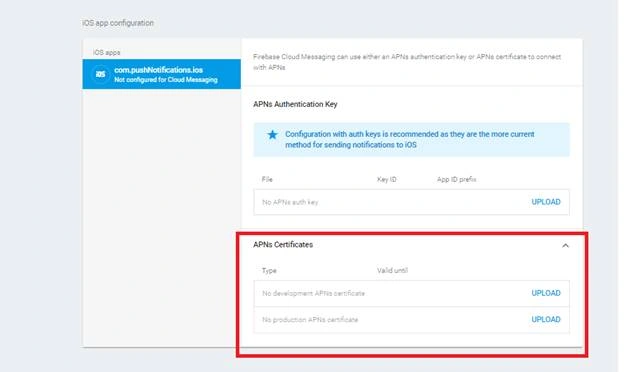Upload a production APNs certificate
Image resolution: width=624 pixels, height=372 pixels.
point(546,319)
